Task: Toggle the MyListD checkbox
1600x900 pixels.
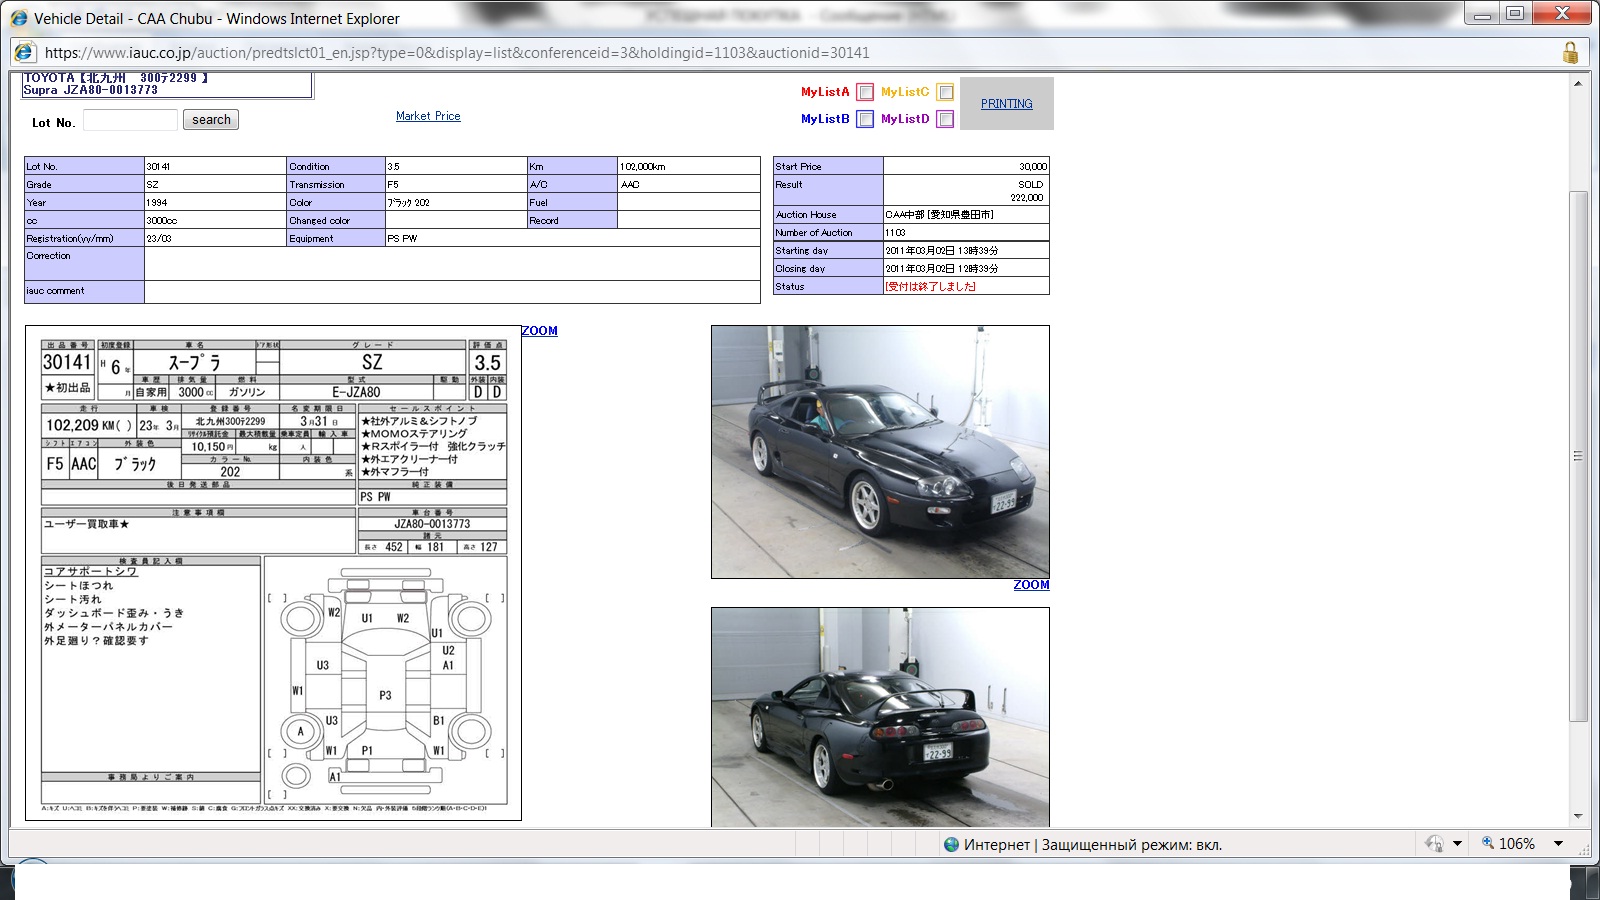Action: point(945,119)
